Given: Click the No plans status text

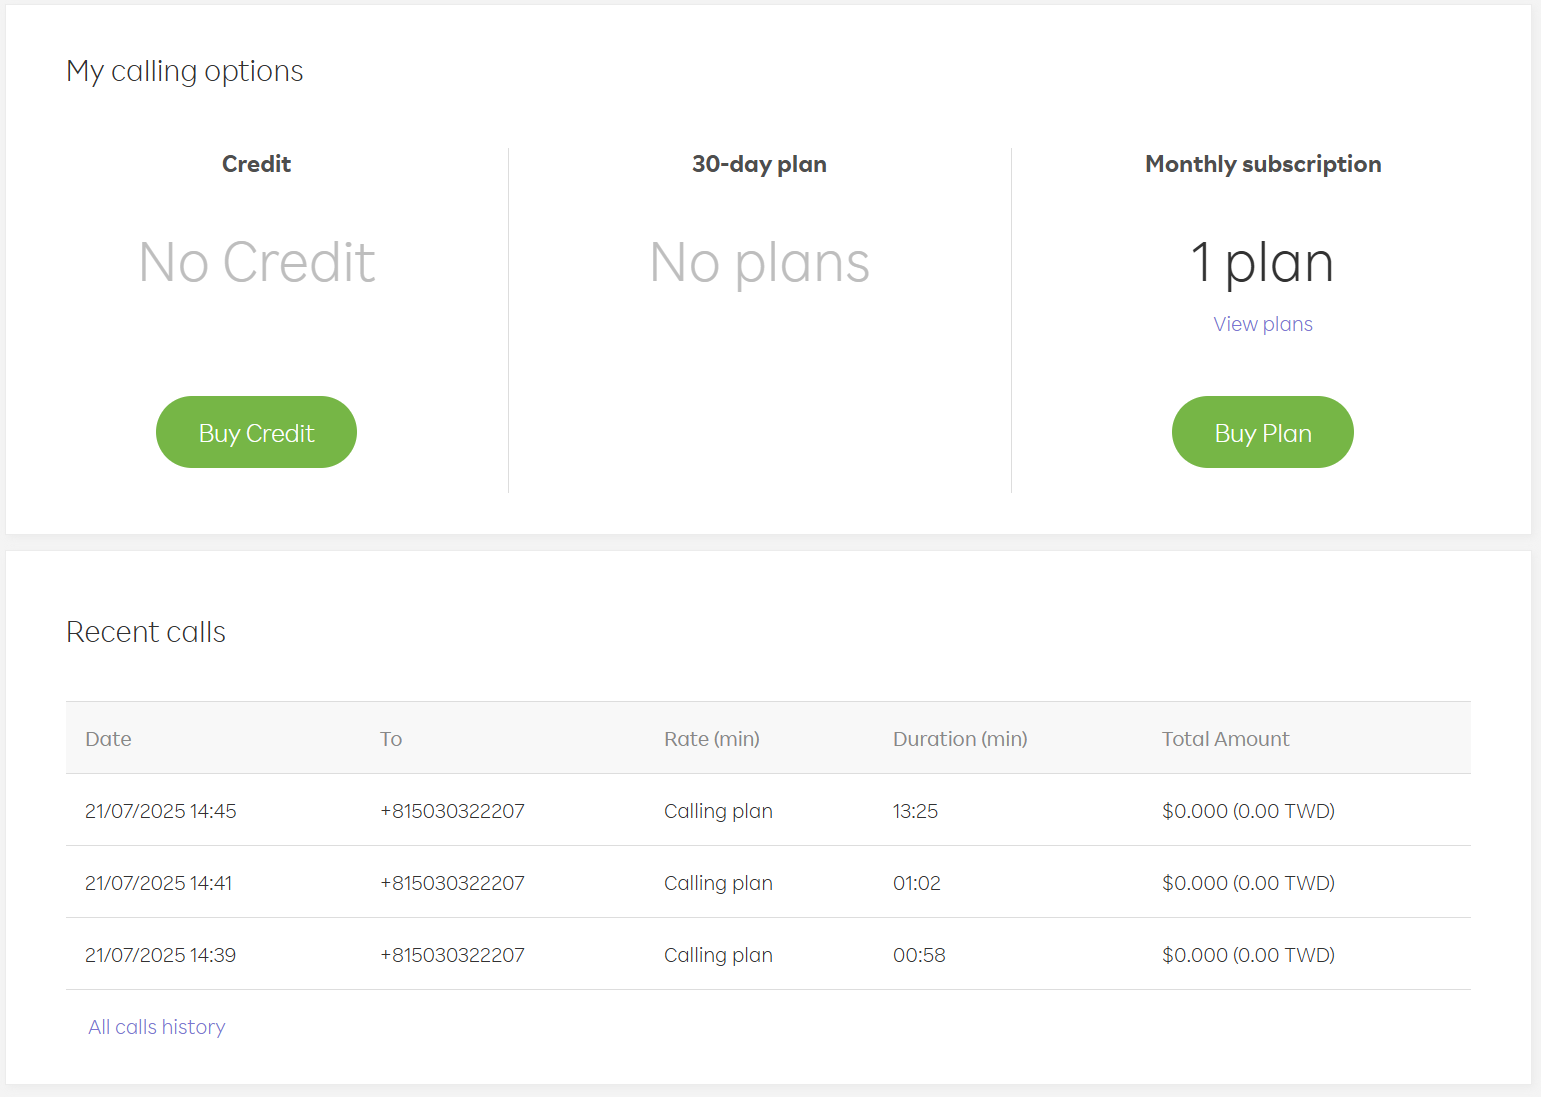Looking at the screenshot, I should click(759, 263).
